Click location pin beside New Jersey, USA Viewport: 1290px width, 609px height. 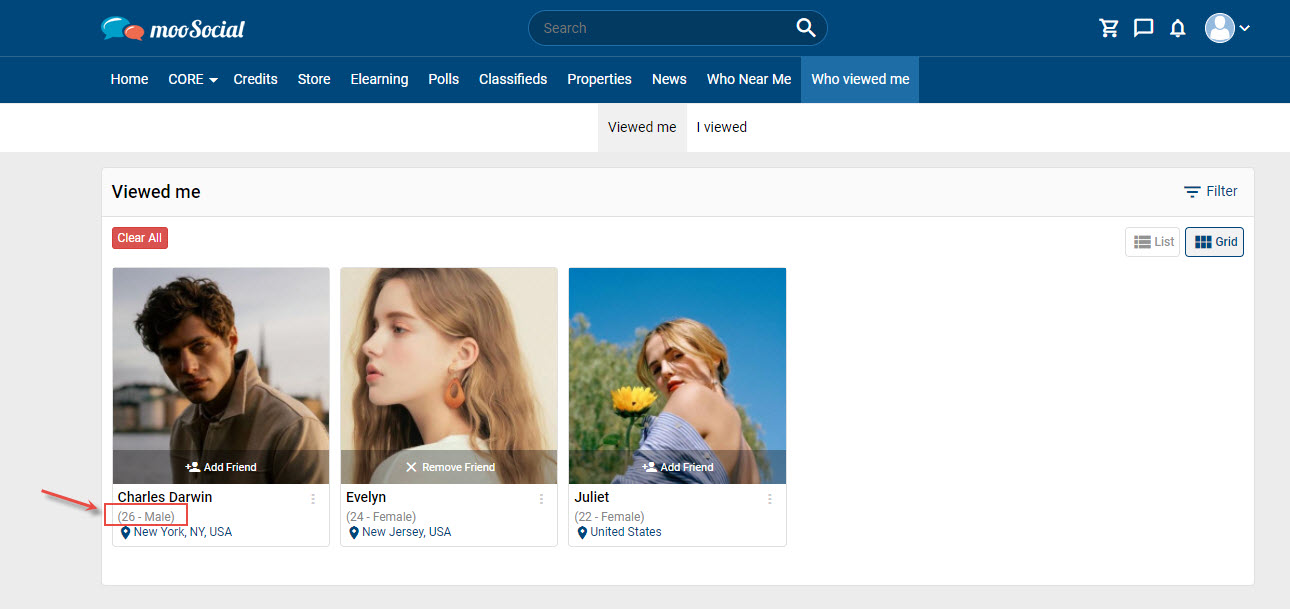[x=353, y=533]
